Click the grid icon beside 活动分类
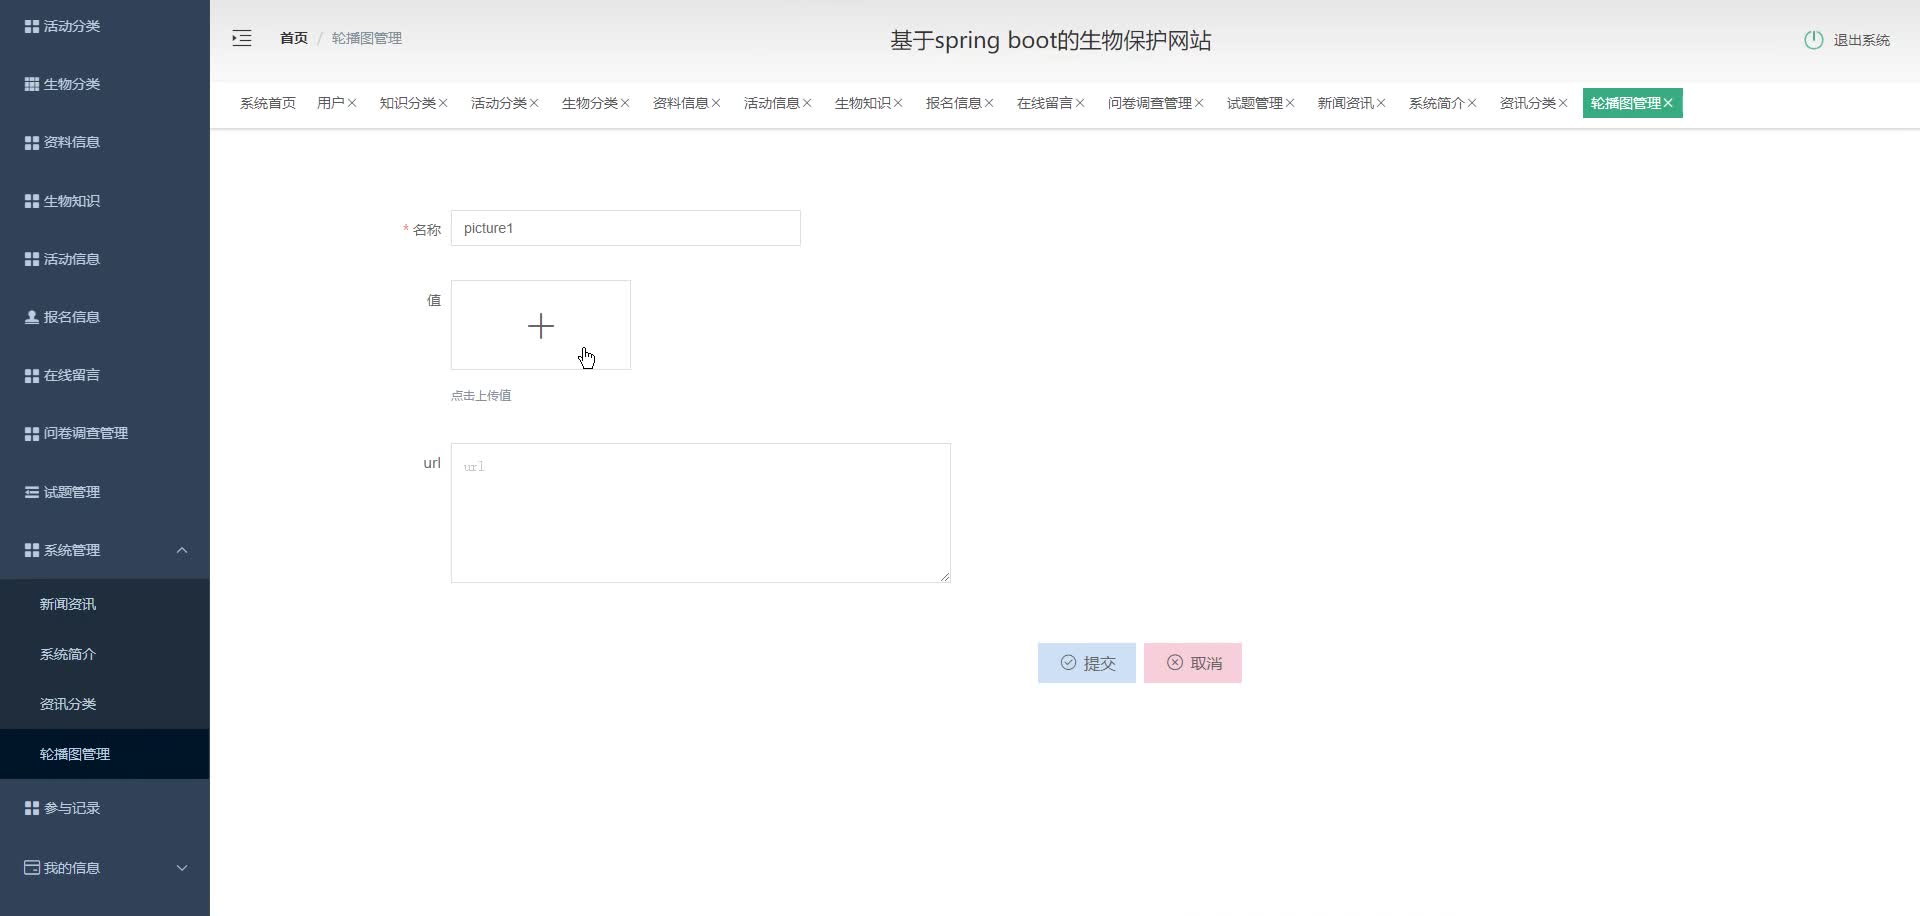The height and width of the screenshot is (916, 1920). coord(32,26)
